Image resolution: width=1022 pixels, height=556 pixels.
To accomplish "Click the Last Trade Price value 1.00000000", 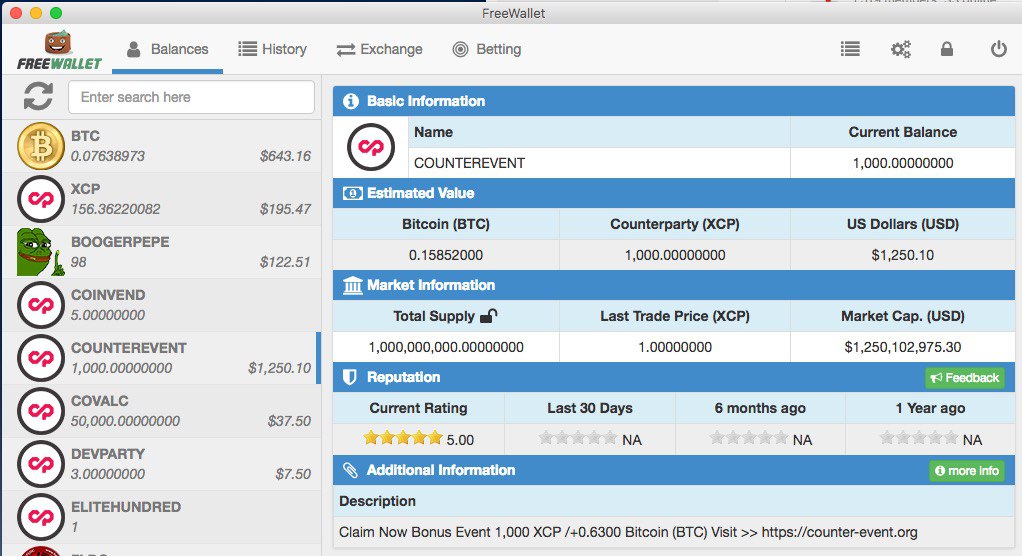I will (x=675, y=347).
